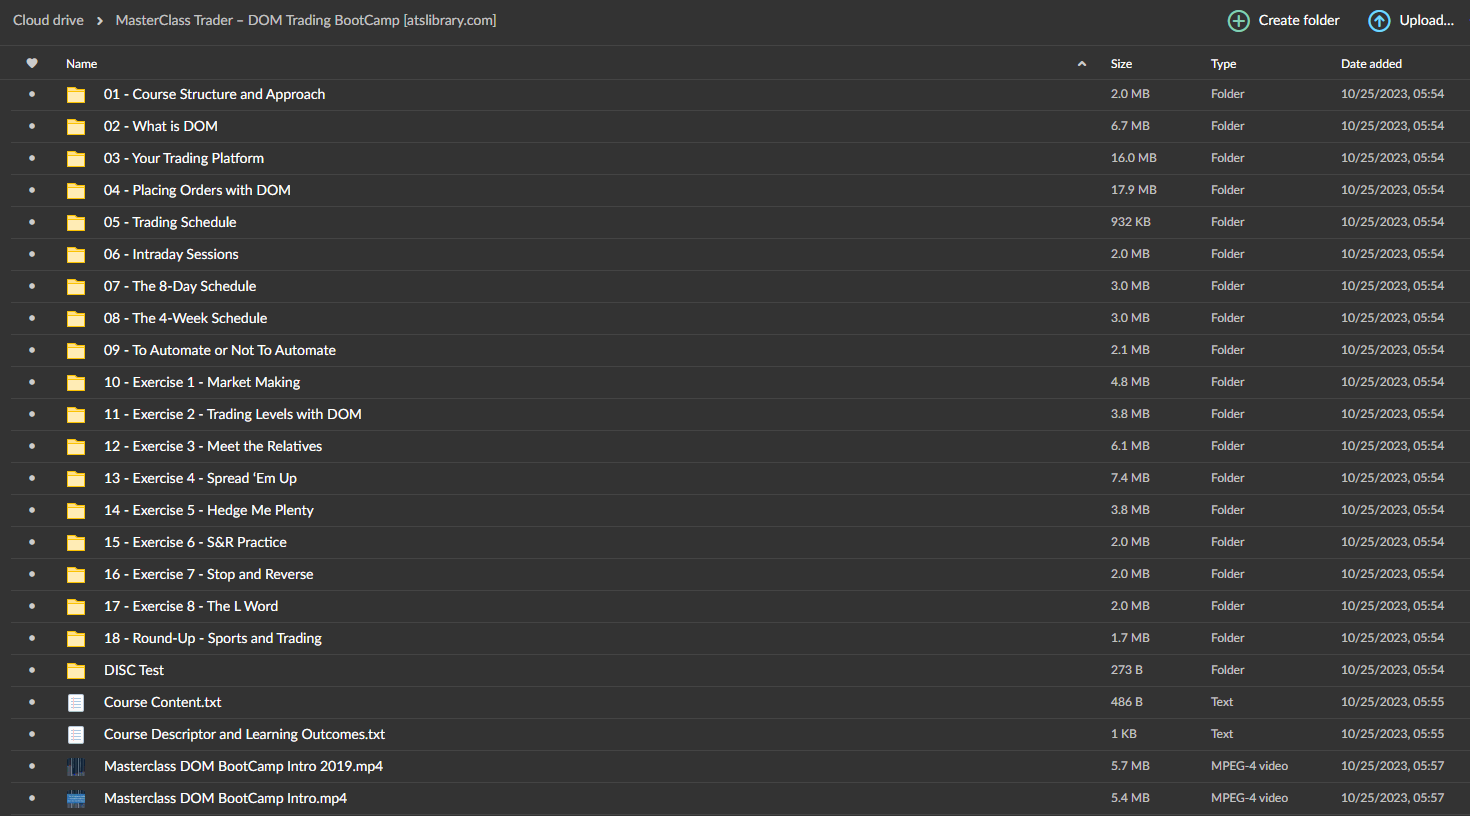Click the Masterclass DOM BootCamp Intro.mp4 video icon
Image resolution: width=1470 pixels, height=816 pixels.
pos(76,799)
